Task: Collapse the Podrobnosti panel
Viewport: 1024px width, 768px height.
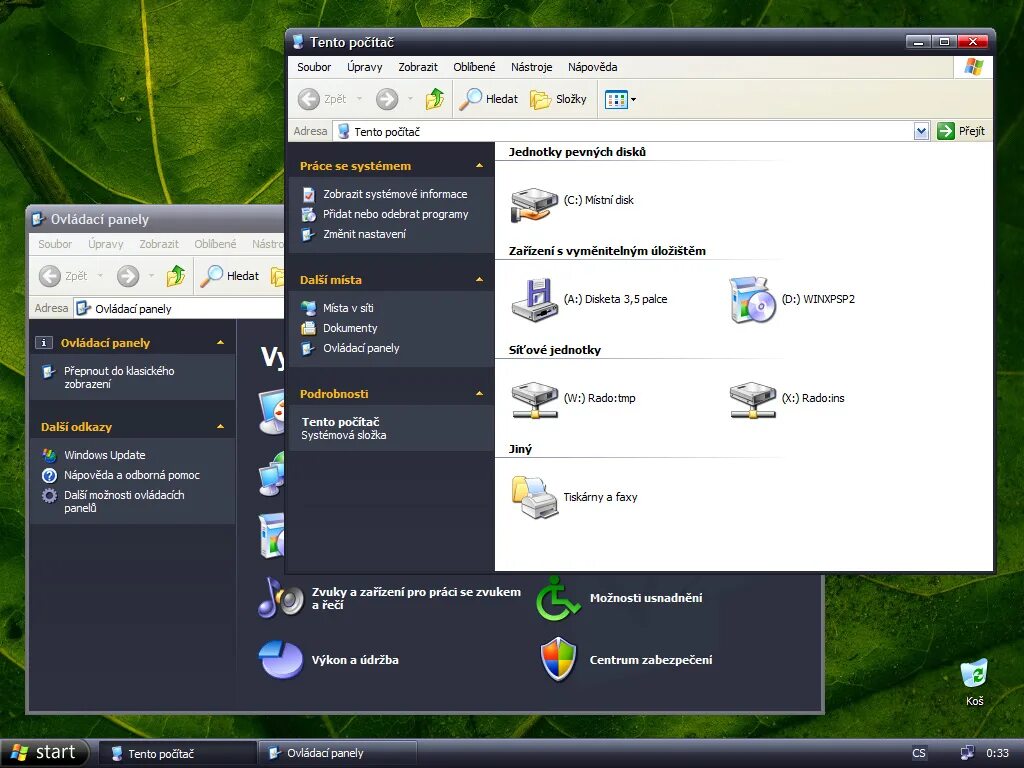Action: (479, 394)
